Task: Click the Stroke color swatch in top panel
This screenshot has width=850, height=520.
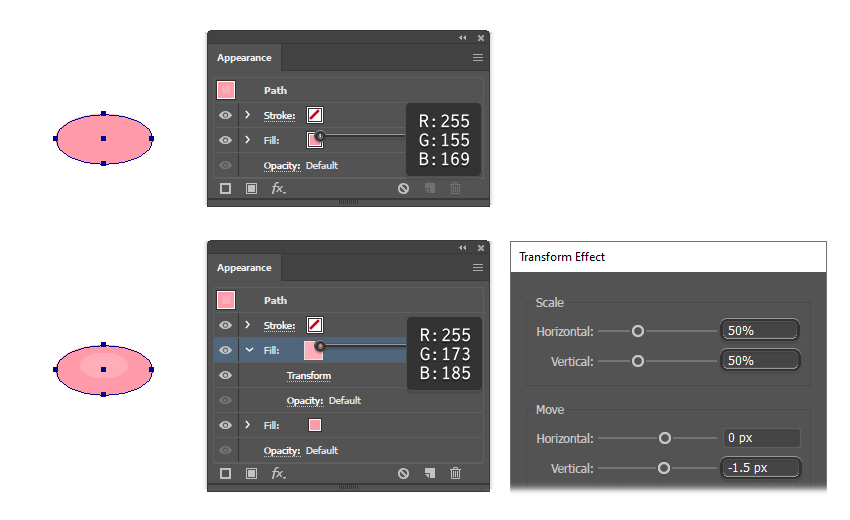Action: [x=314, y=115]
